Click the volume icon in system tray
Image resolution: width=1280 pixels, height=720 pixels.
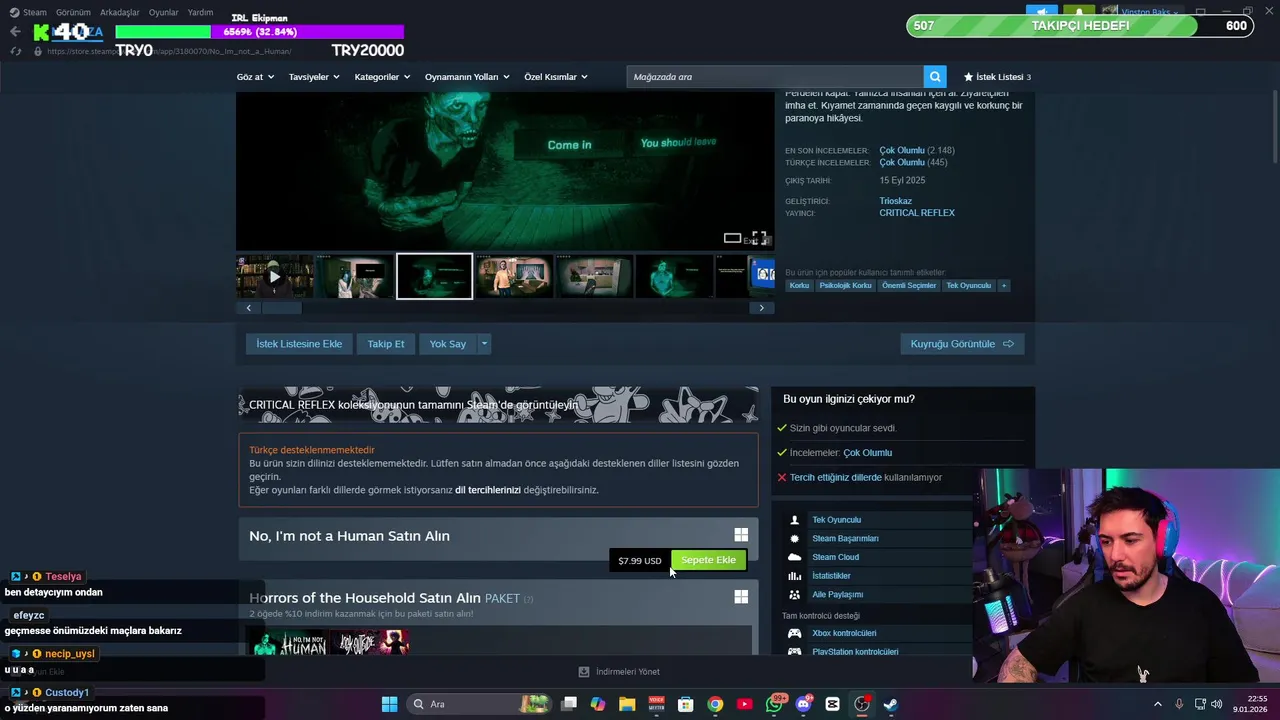pyautogui.click(x=1217, y=704)
